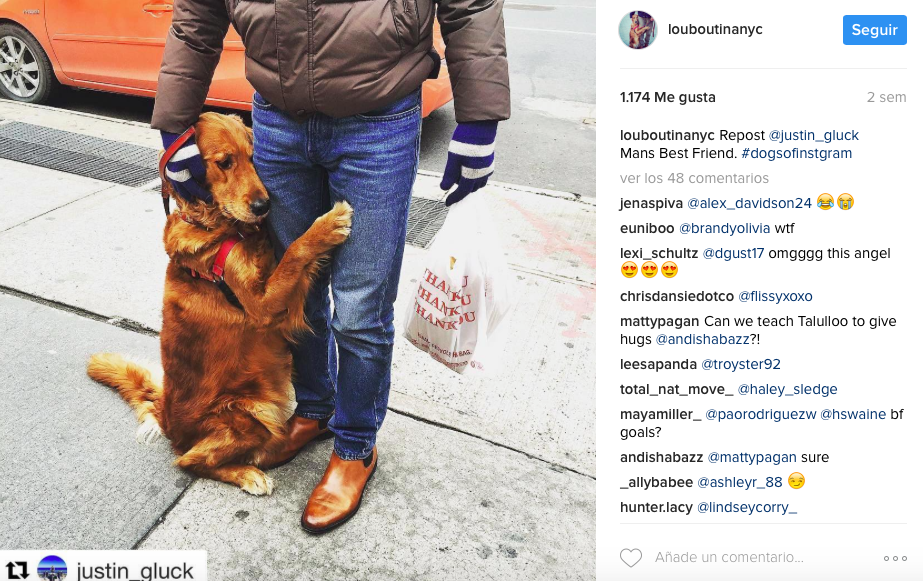Open louboutinanyc profile picture avatar
The width and height of the screenshot is (923, 581).
pos(638,29)
